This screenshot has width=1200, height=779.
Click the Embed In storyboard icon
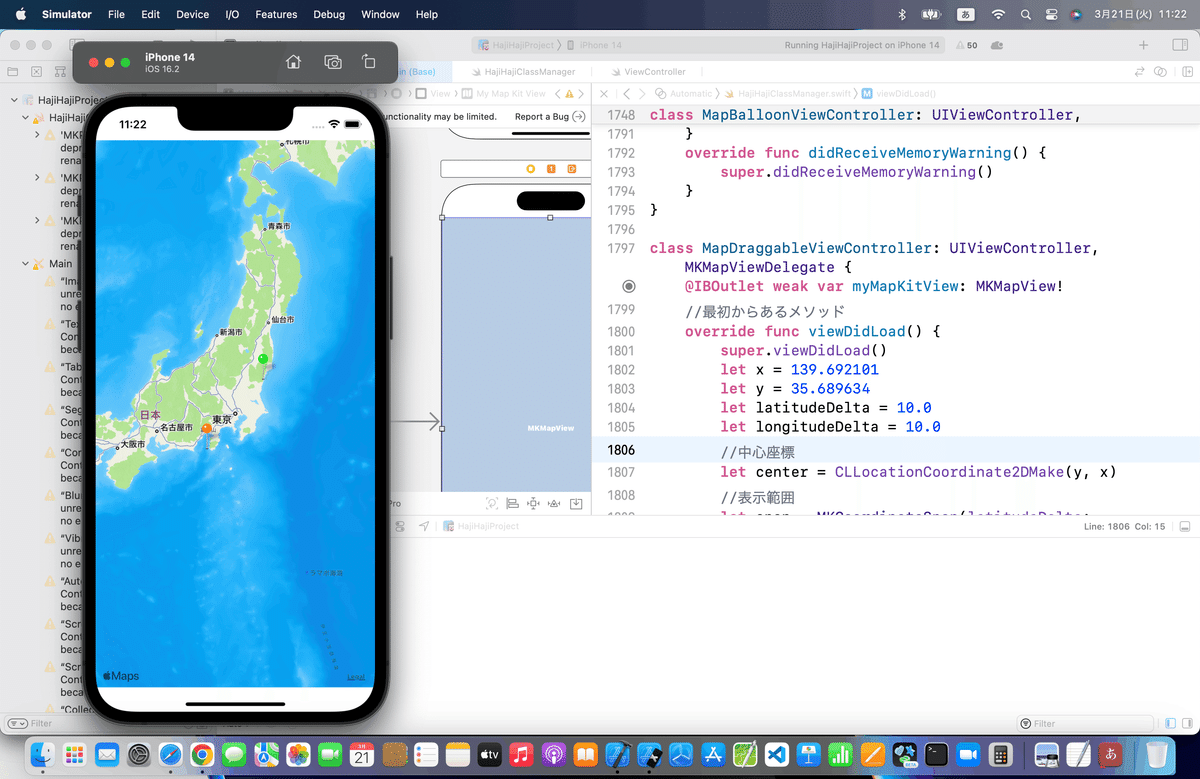click(576, 504)
